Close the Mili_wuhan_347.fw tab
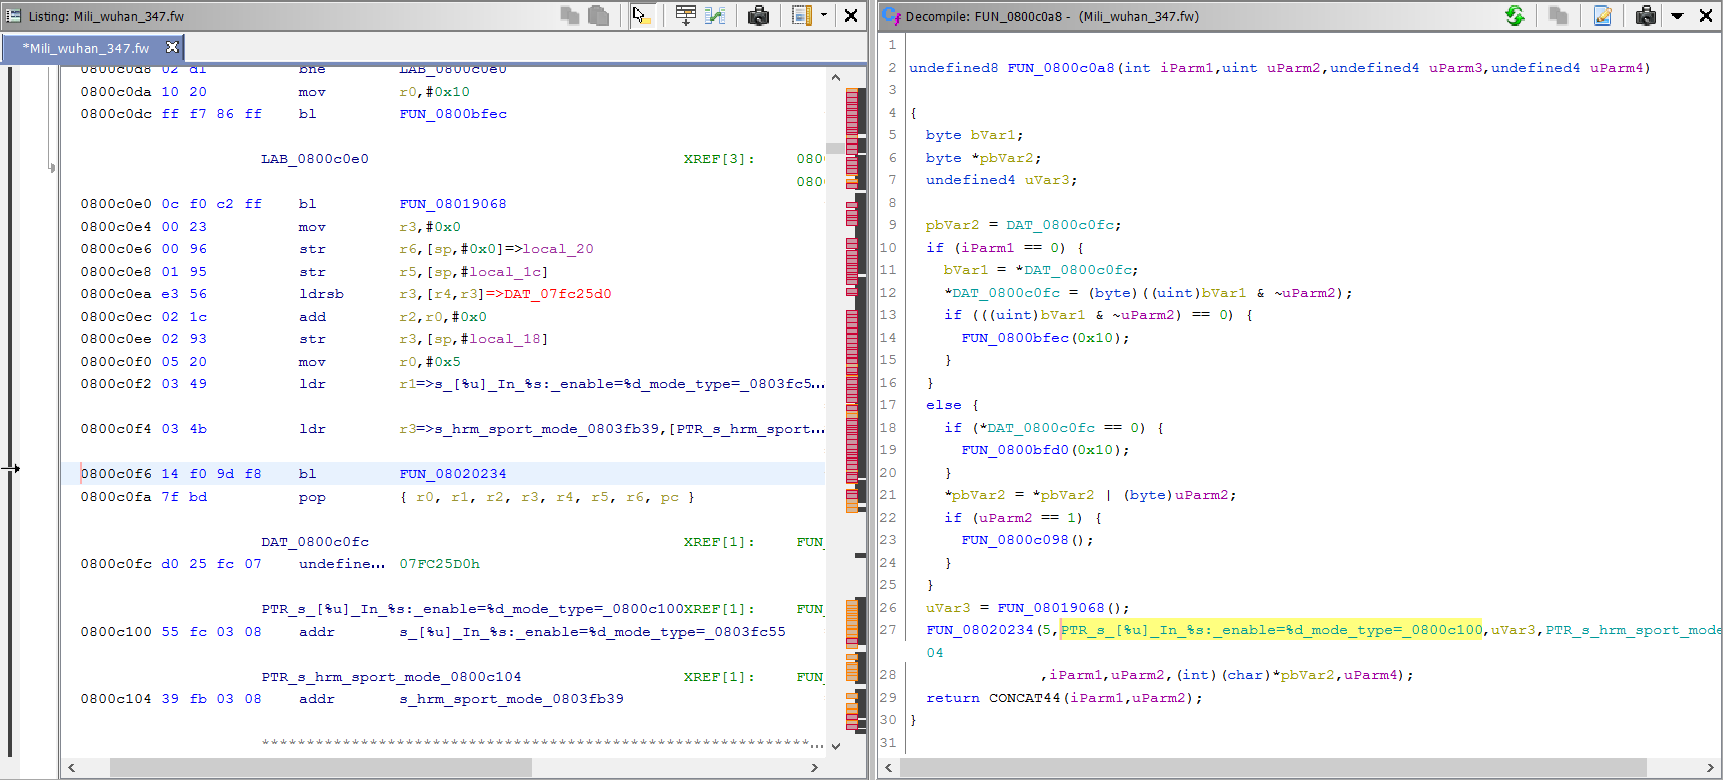Screen dimensions: 1723x780 (x=172, y=47)
